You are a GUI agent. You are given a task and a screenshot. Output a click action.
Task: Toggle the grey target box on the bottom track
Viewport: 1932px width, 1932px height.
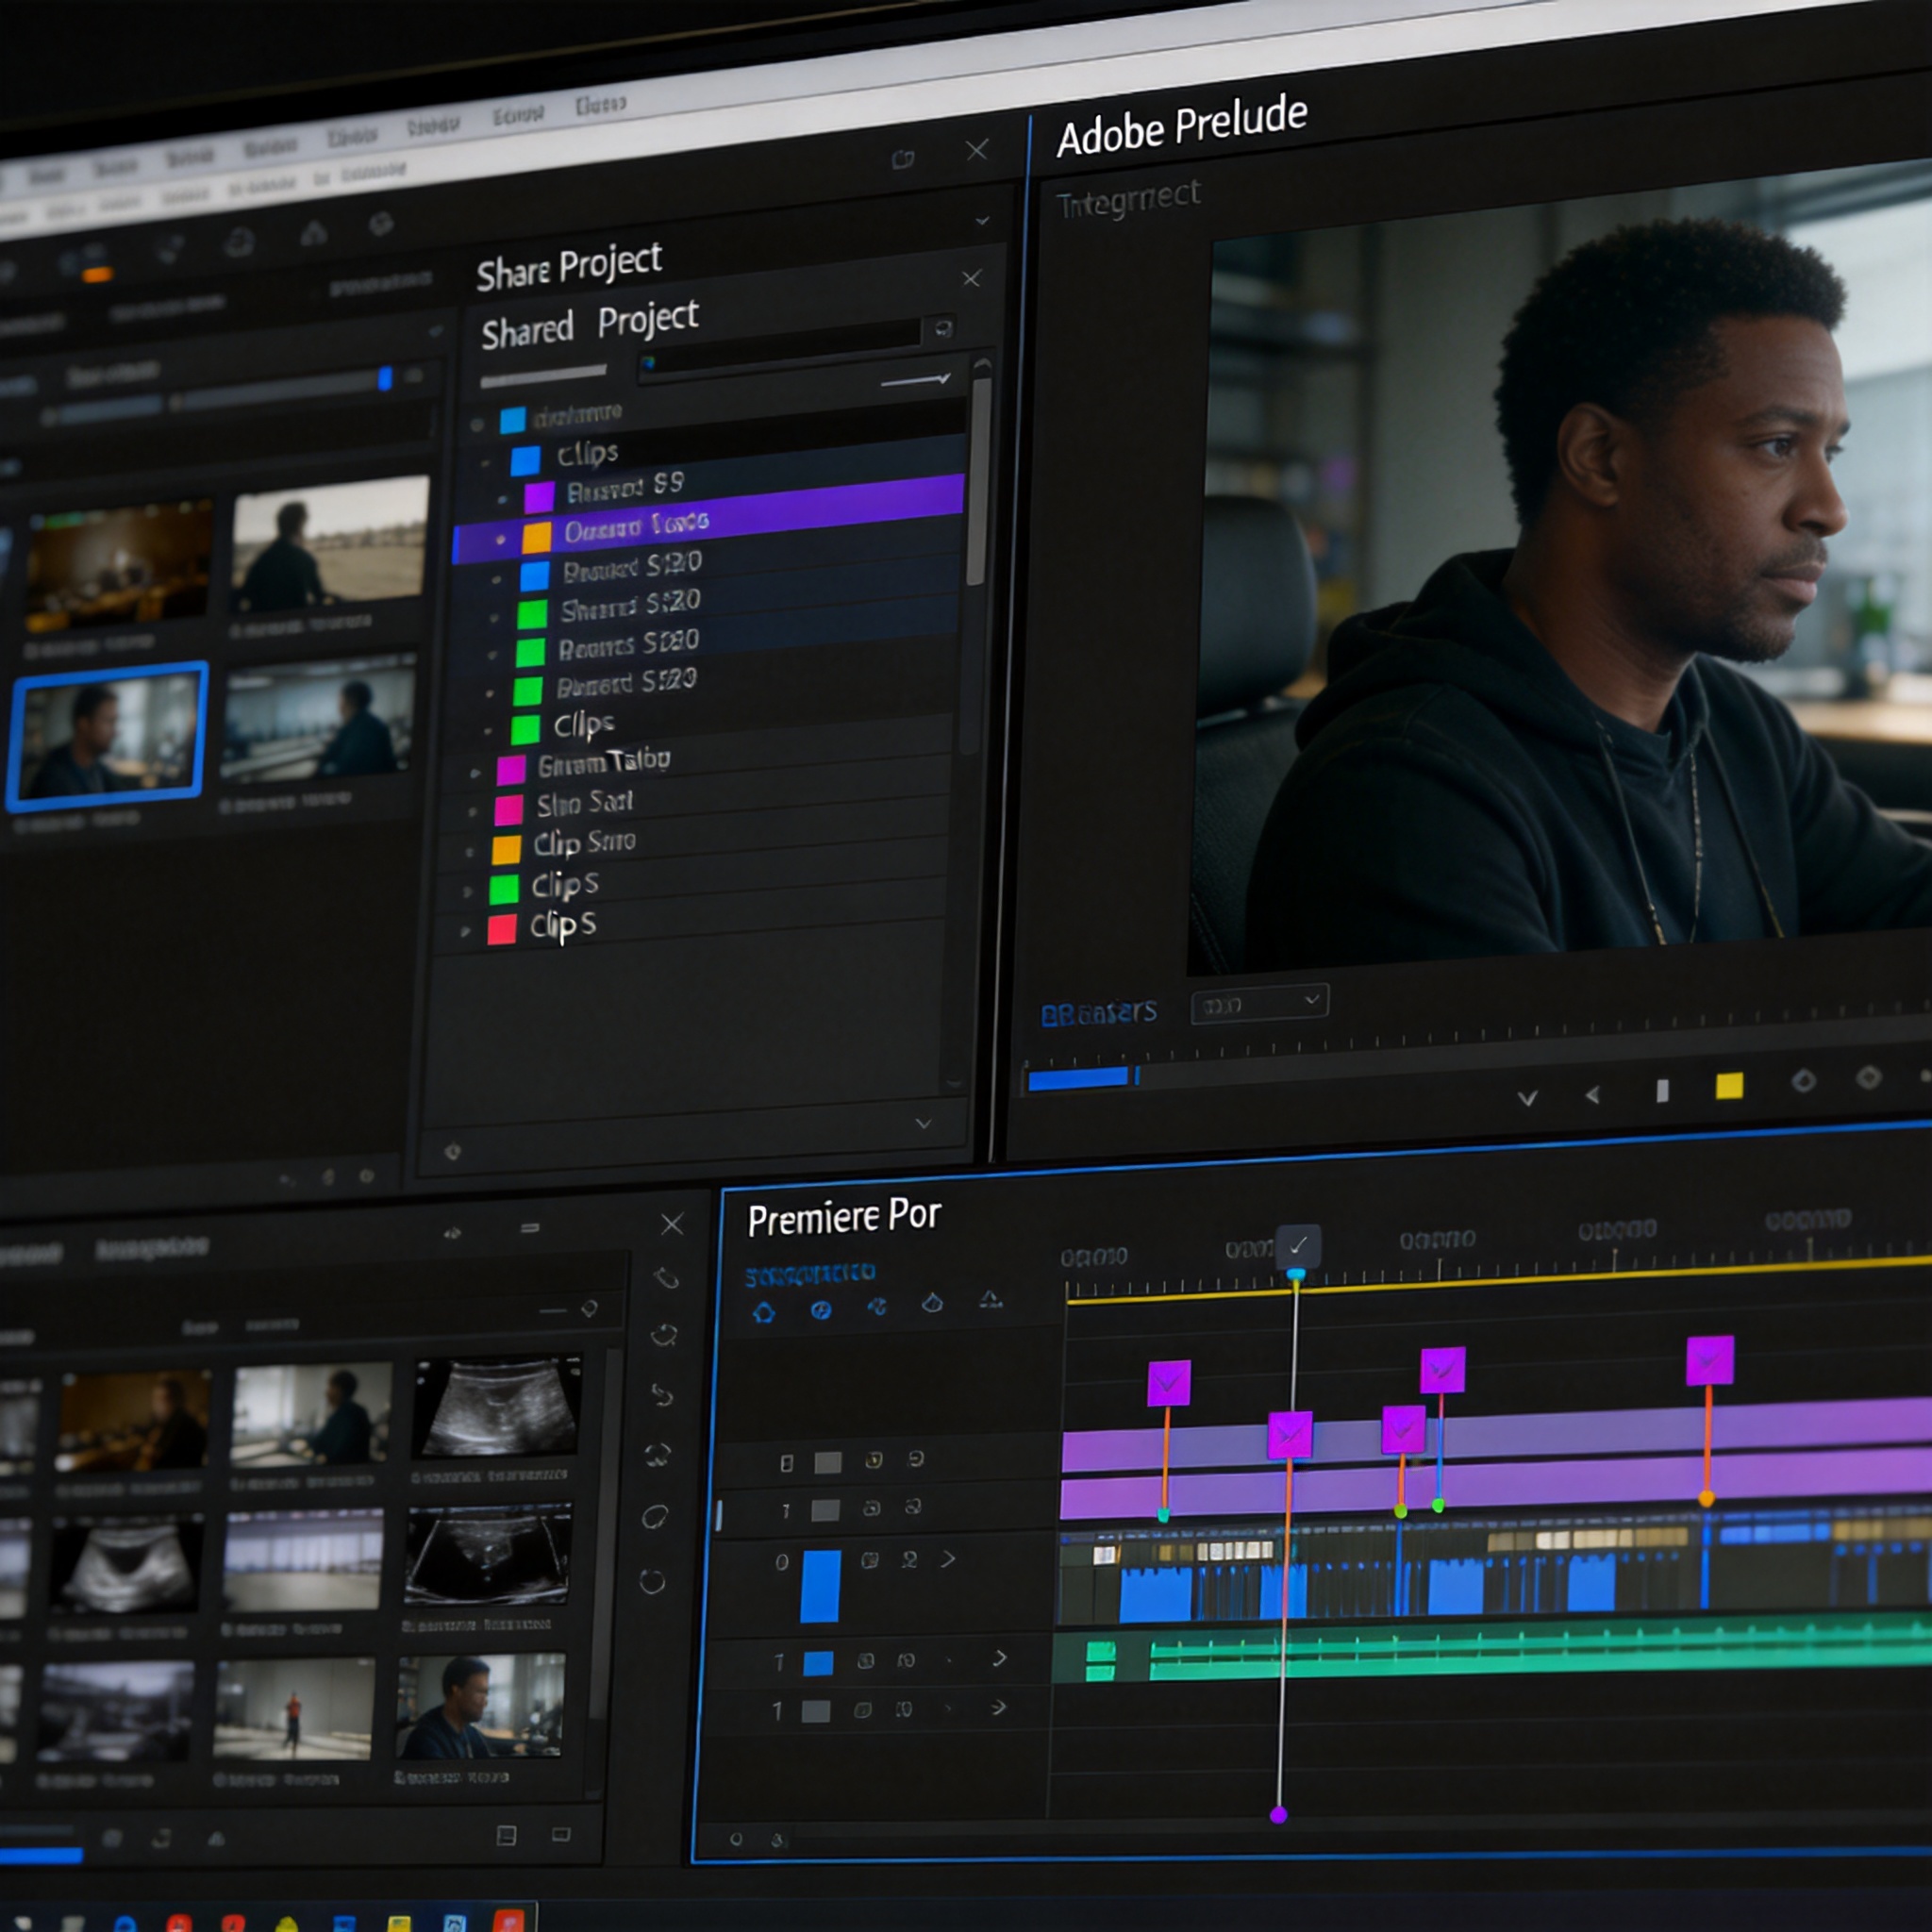pyautogui.click(x=816, y=1711)
